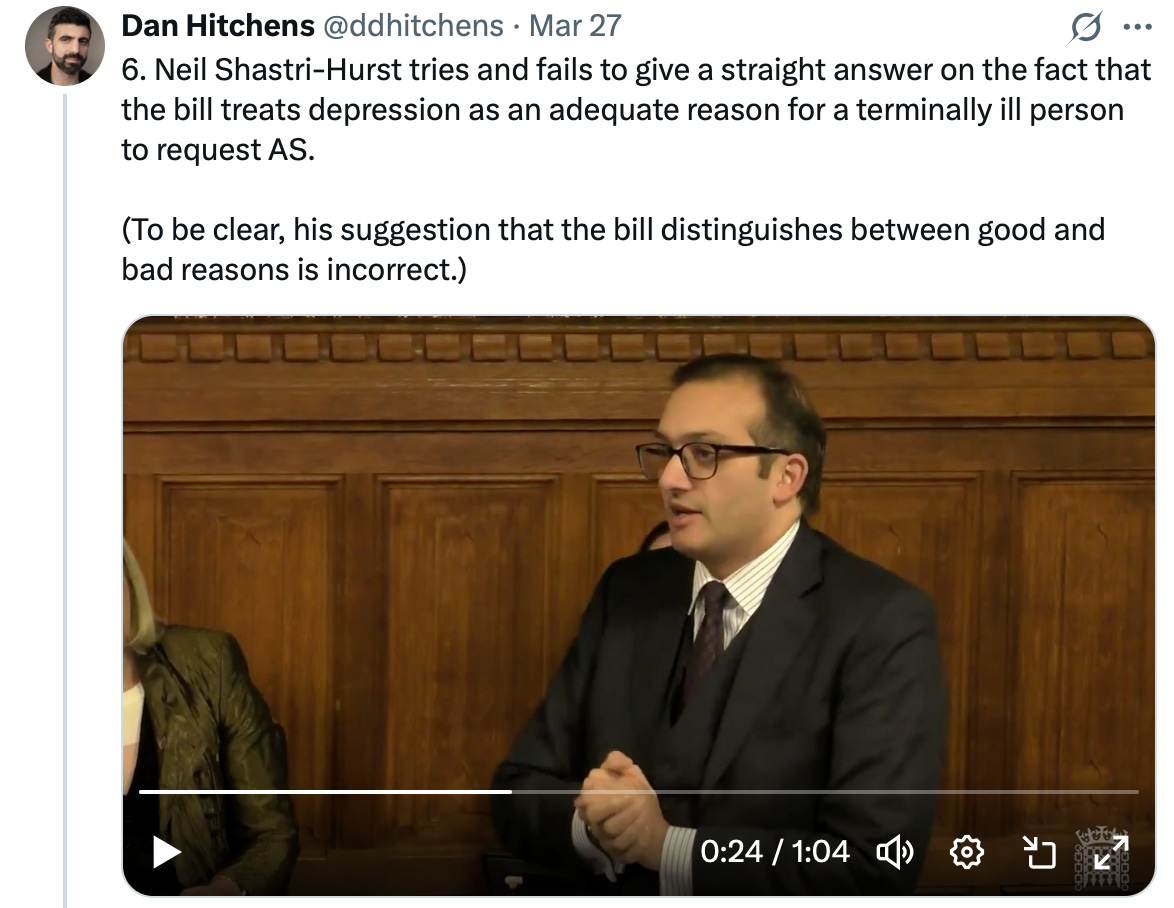The image size is (1174, 908).
Task: Open the three-dot More menu
Action: click(1138, 28)
